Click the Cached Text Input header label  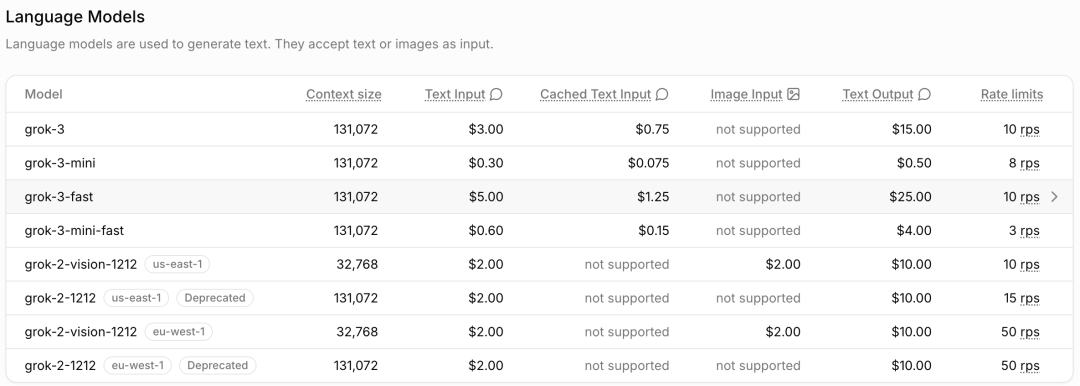pyautogui.click(x=595, y=94)
